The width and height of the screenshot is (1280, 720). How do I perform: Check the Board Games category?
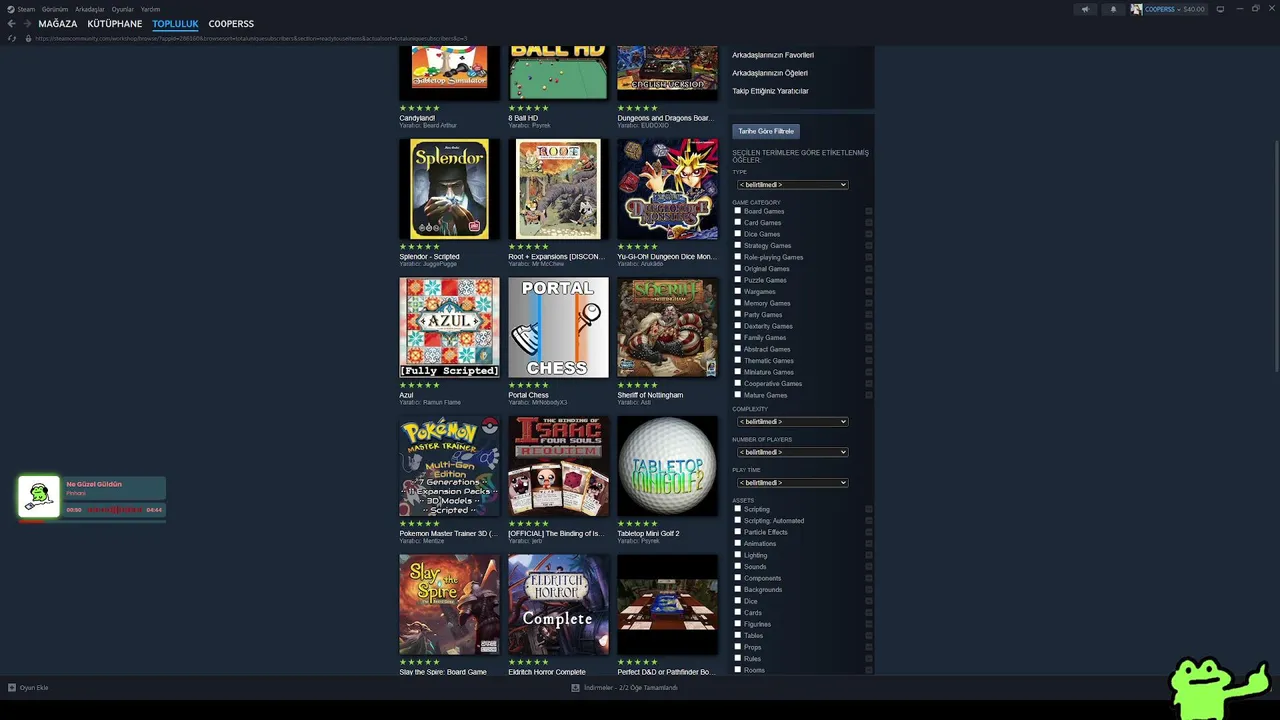tap(738, 211)
